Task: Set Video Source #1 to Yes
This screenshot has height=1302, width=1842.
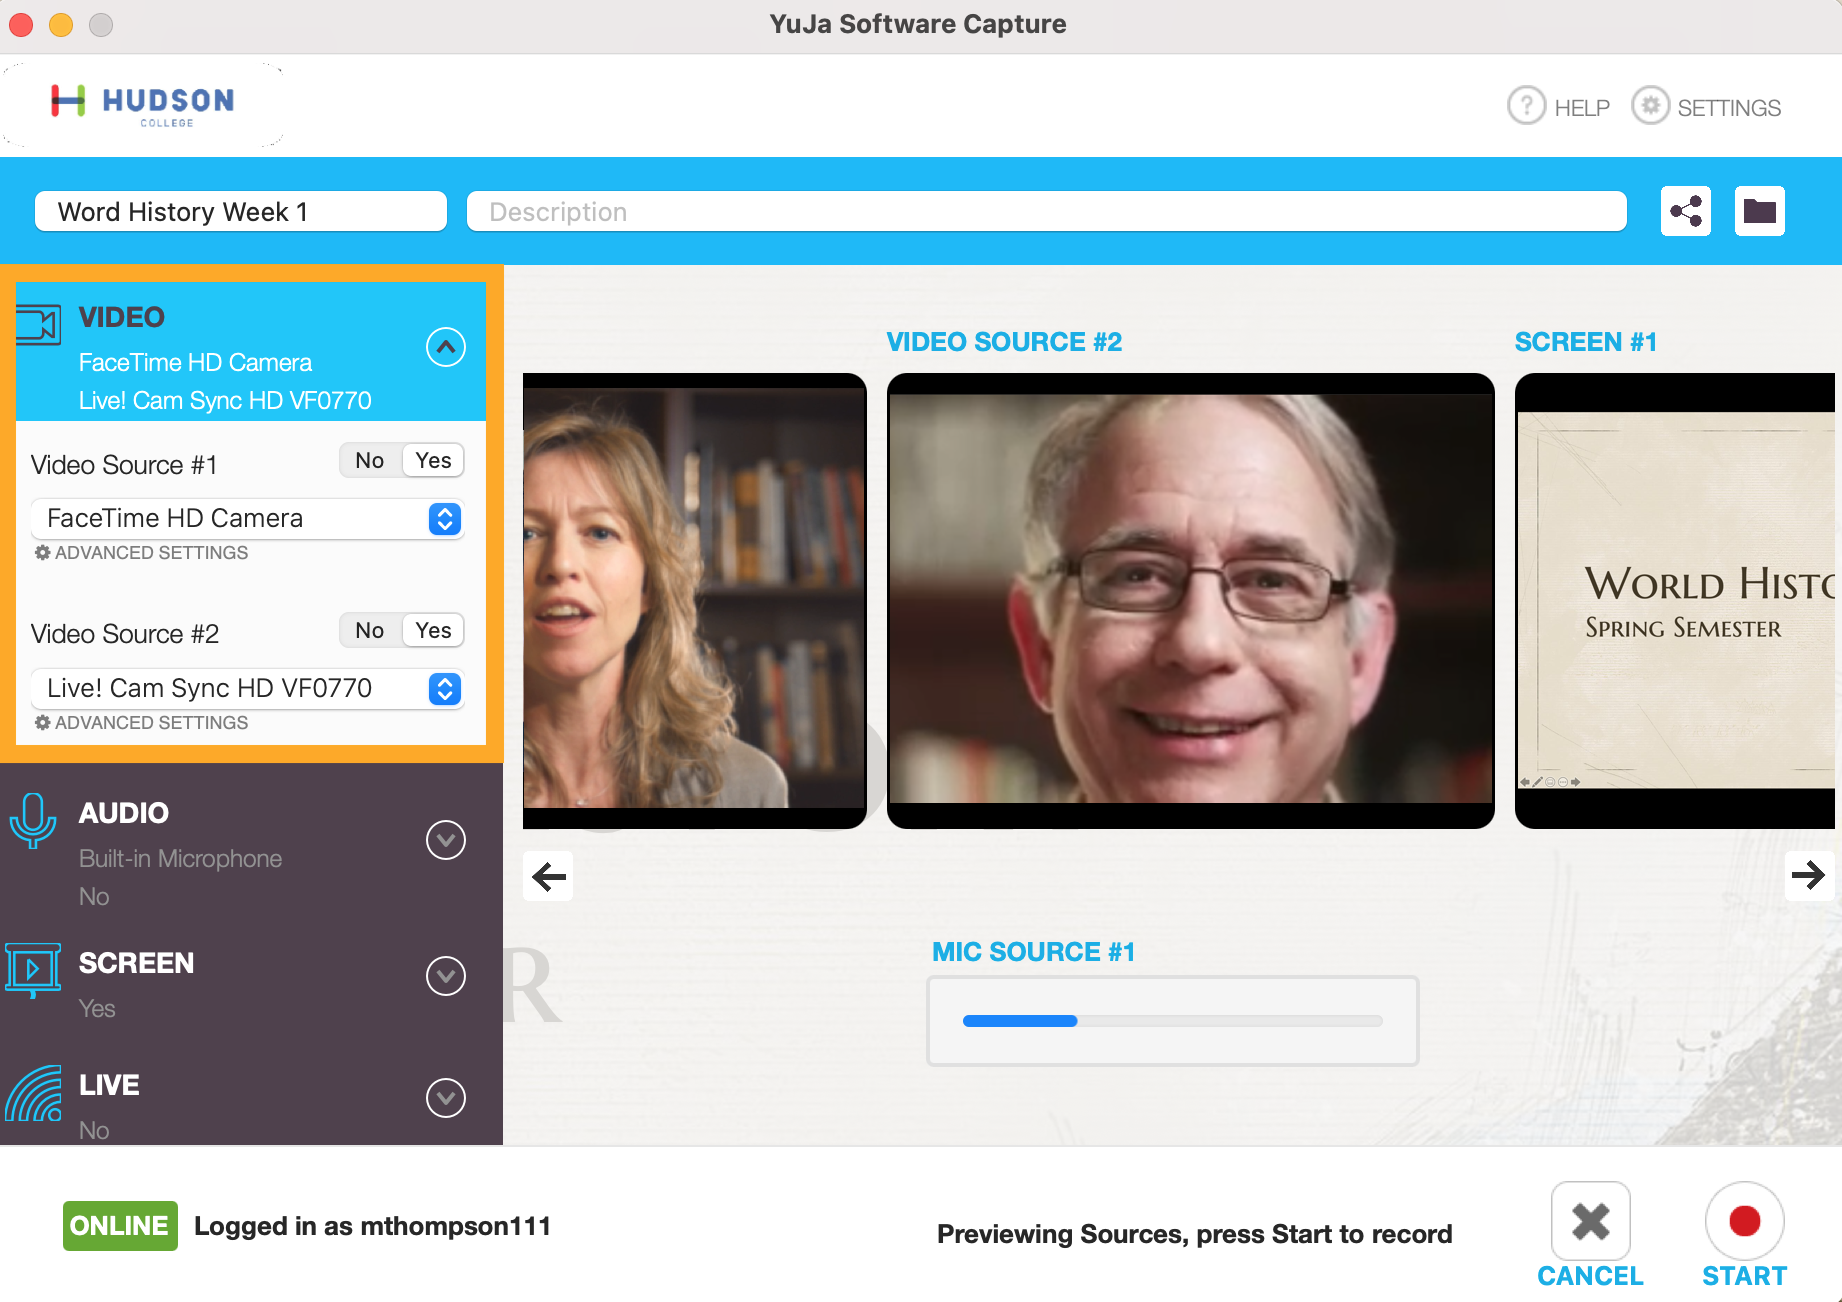Action: (434, 460)
